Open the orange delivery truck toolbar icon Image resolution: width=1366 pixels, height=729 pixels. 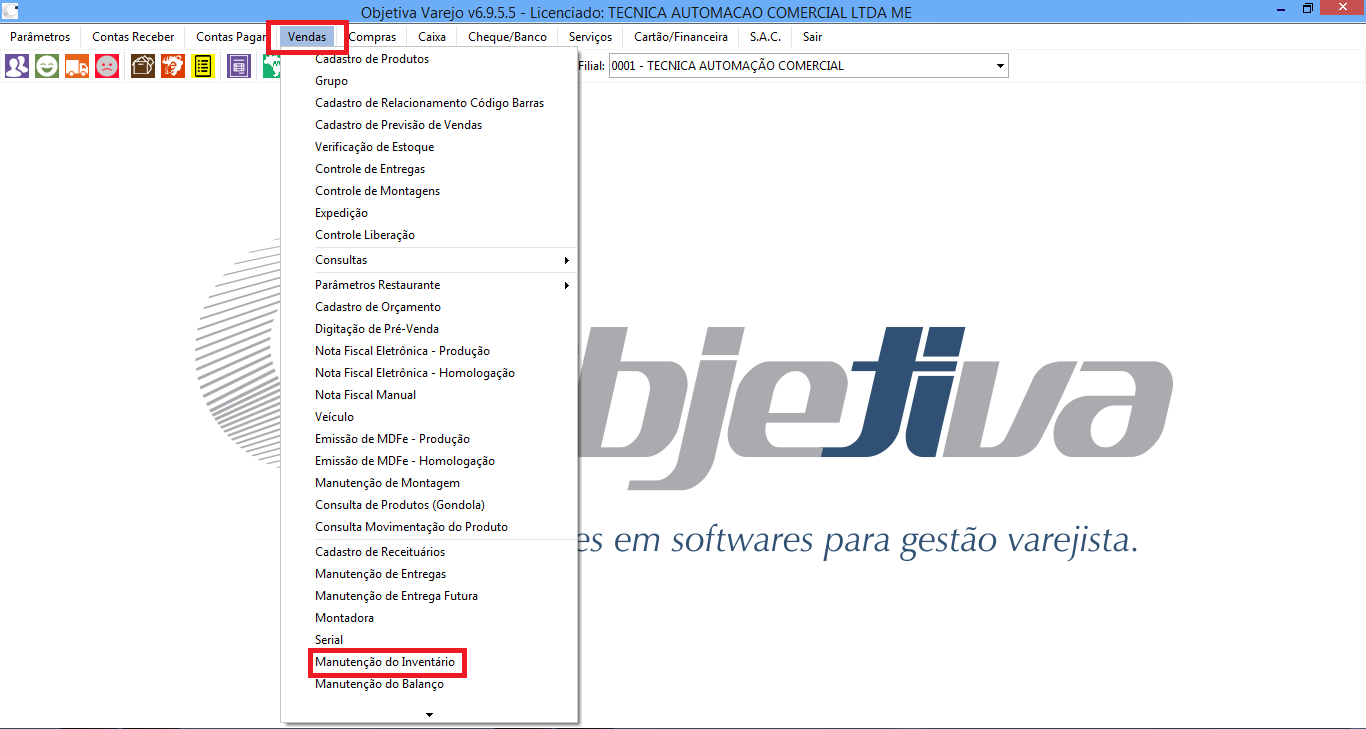point(77,66)
